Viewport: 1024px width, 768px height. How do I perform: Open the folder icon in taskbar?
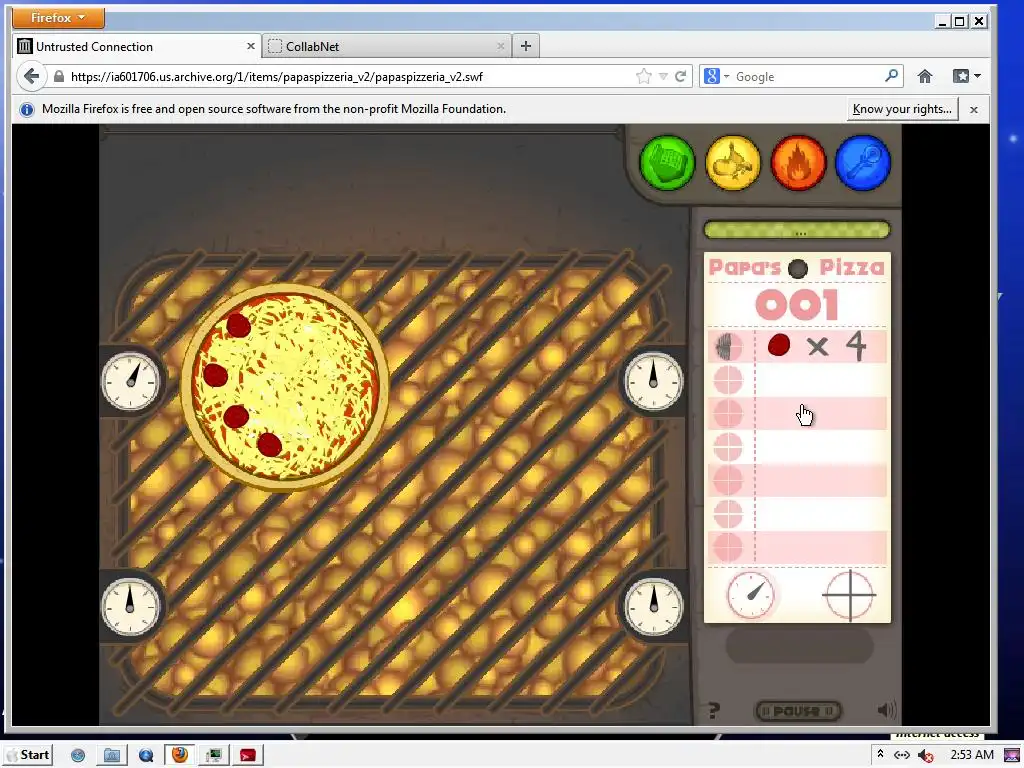tap(112, 756)
